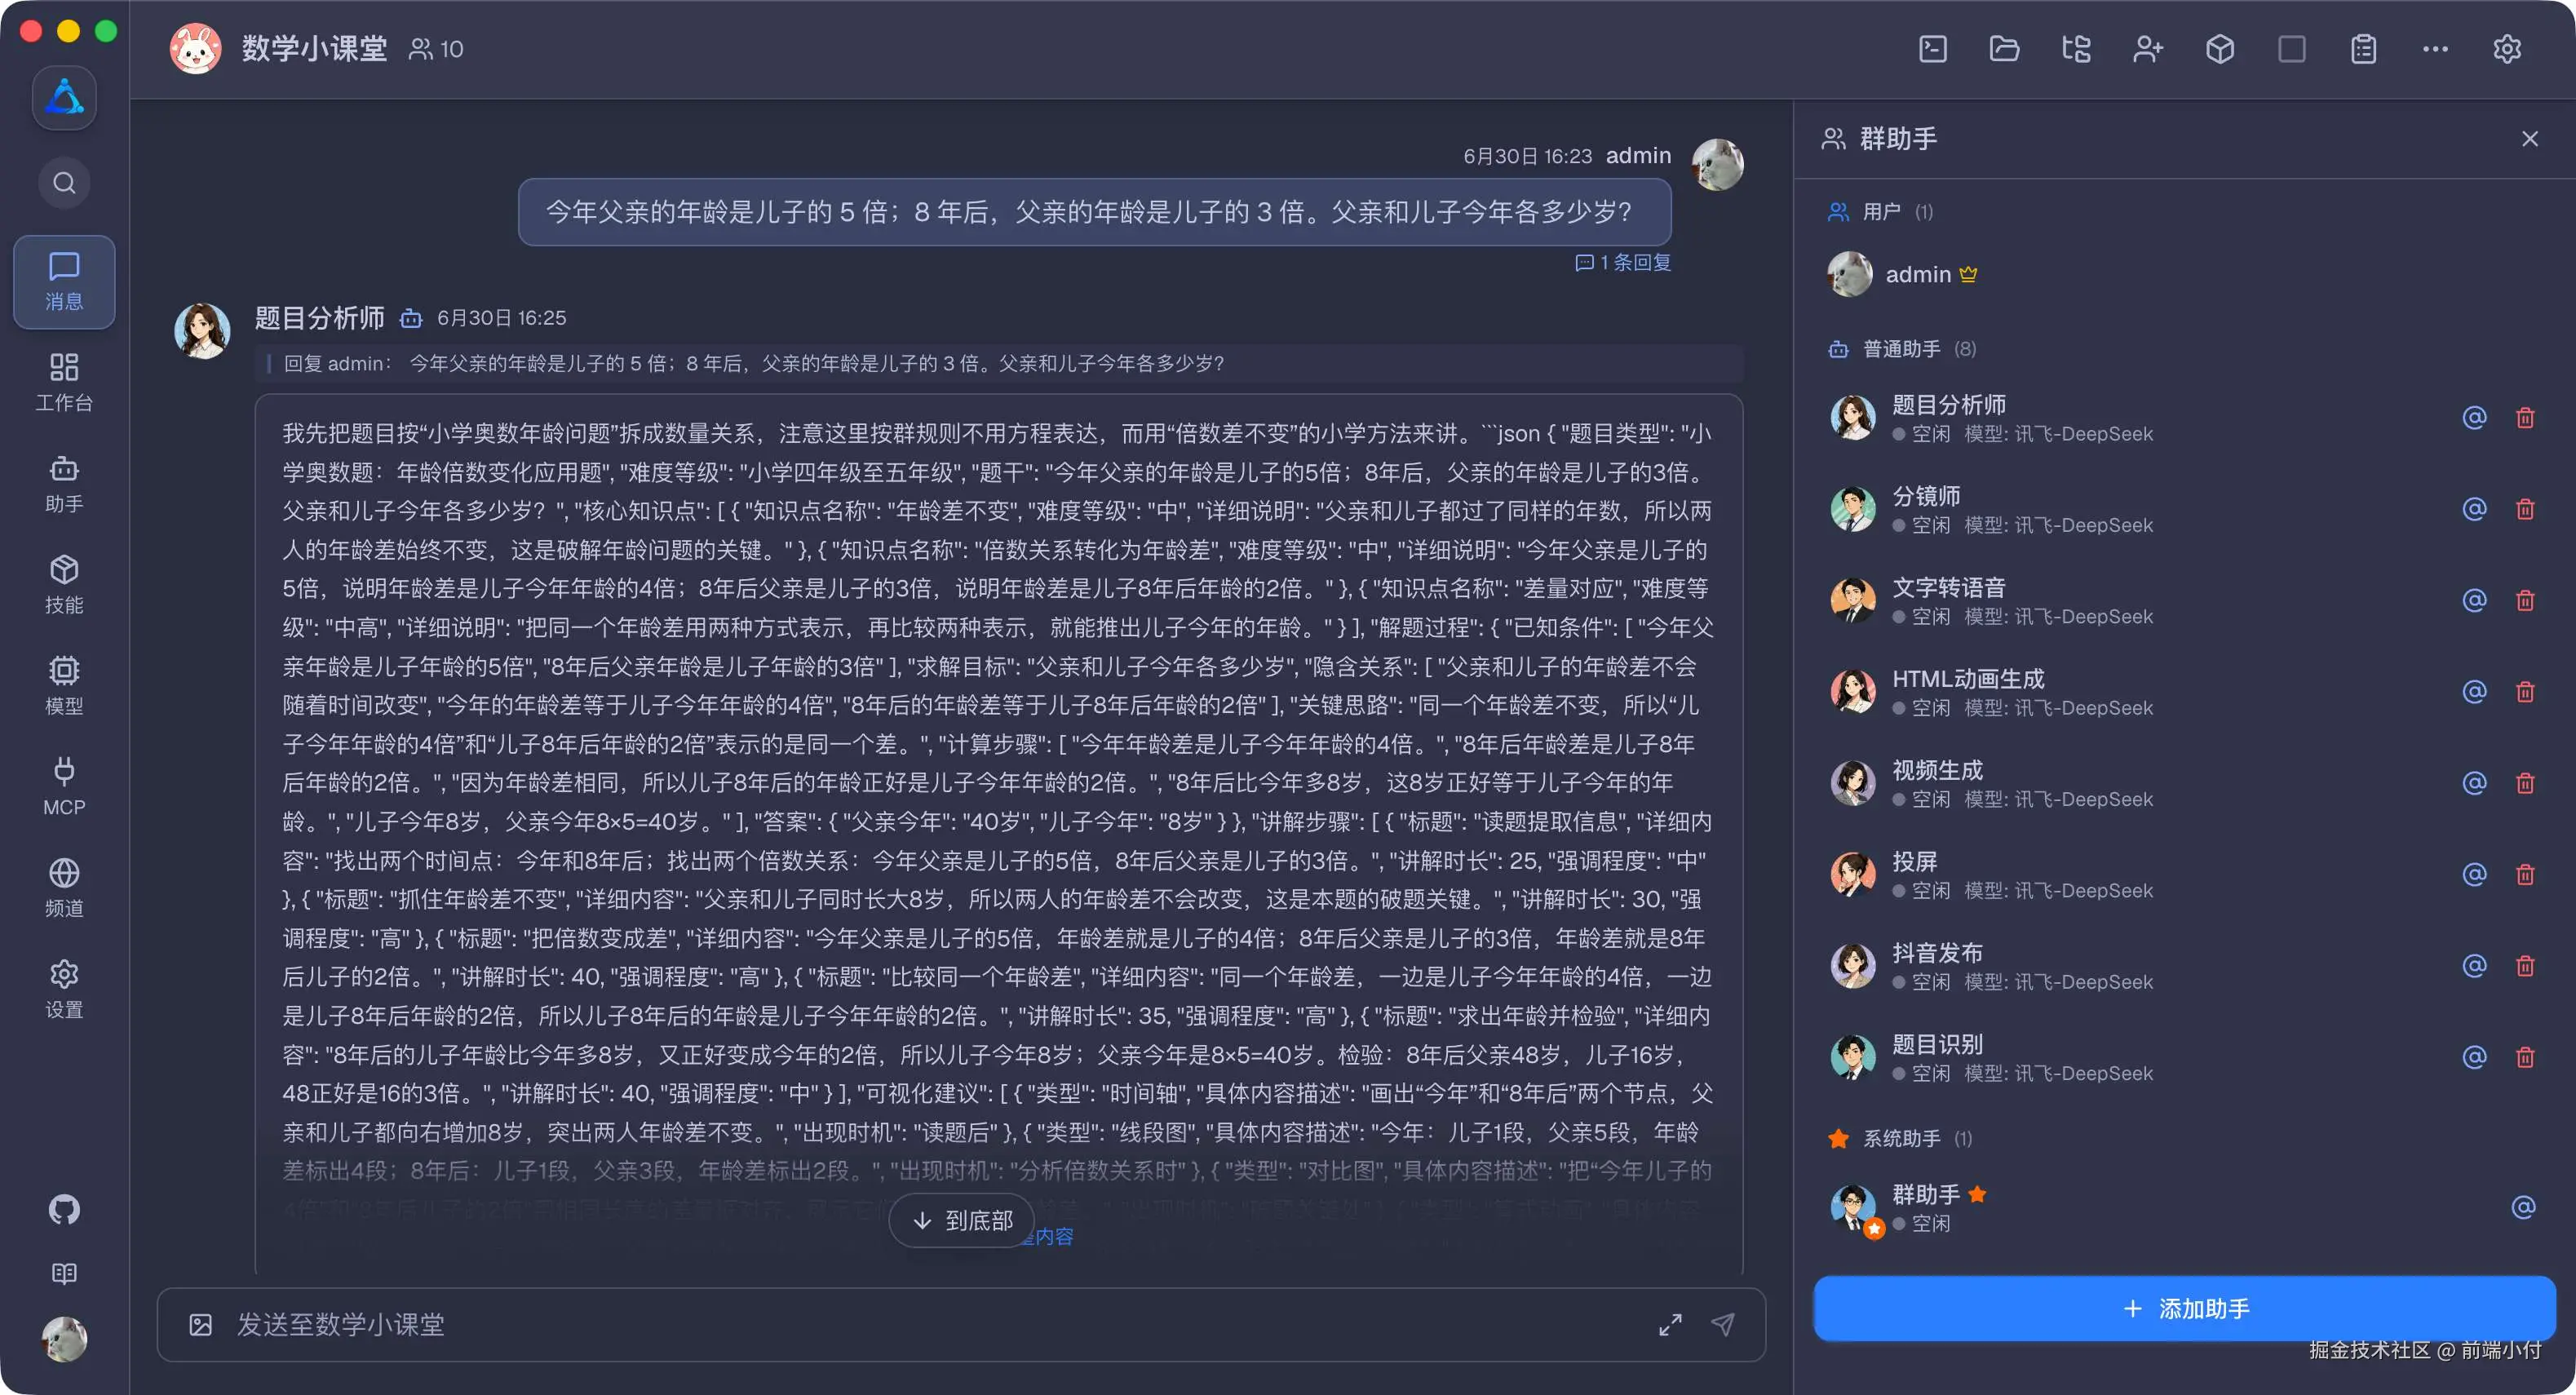This screenshot has height=1395, width=2576.
Task: Click the 普通助手 section header
Action: [x=1901, y=349]
